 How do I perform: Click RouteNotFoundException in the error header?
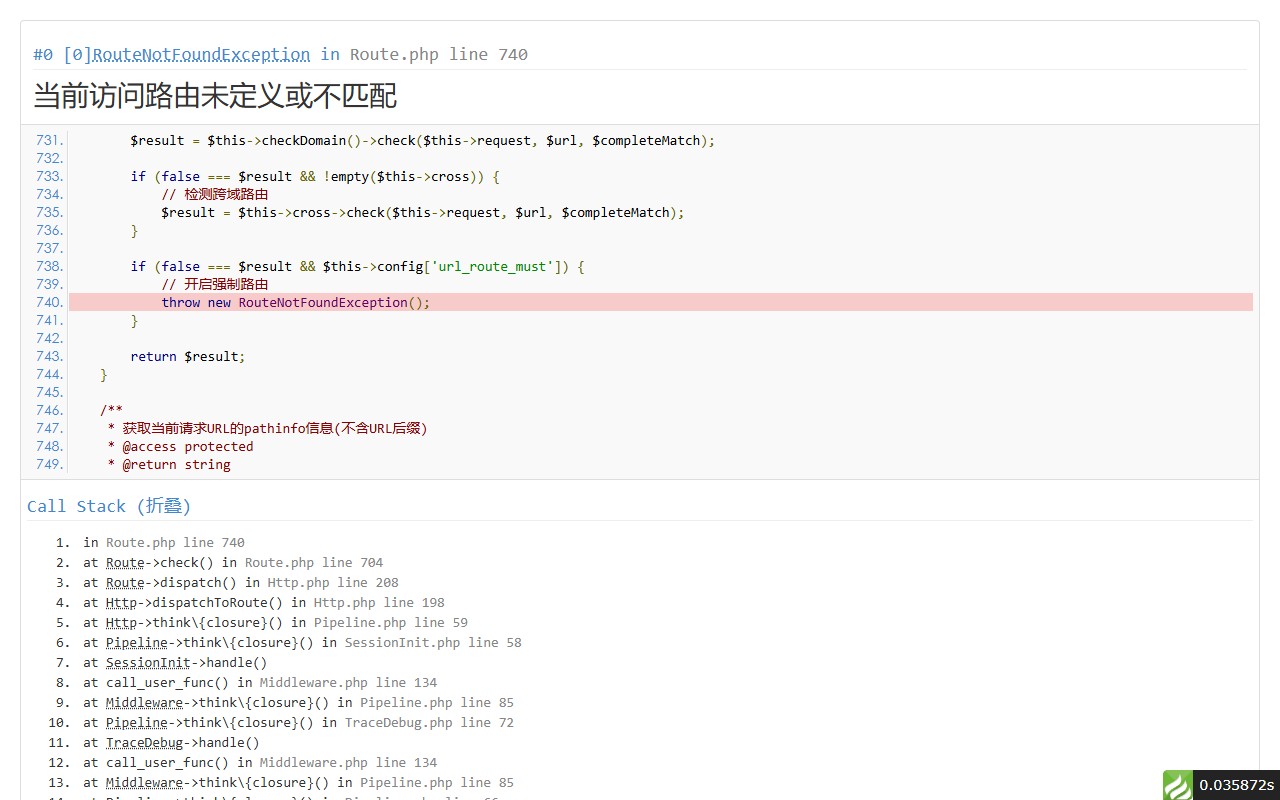tap(201, 54)
